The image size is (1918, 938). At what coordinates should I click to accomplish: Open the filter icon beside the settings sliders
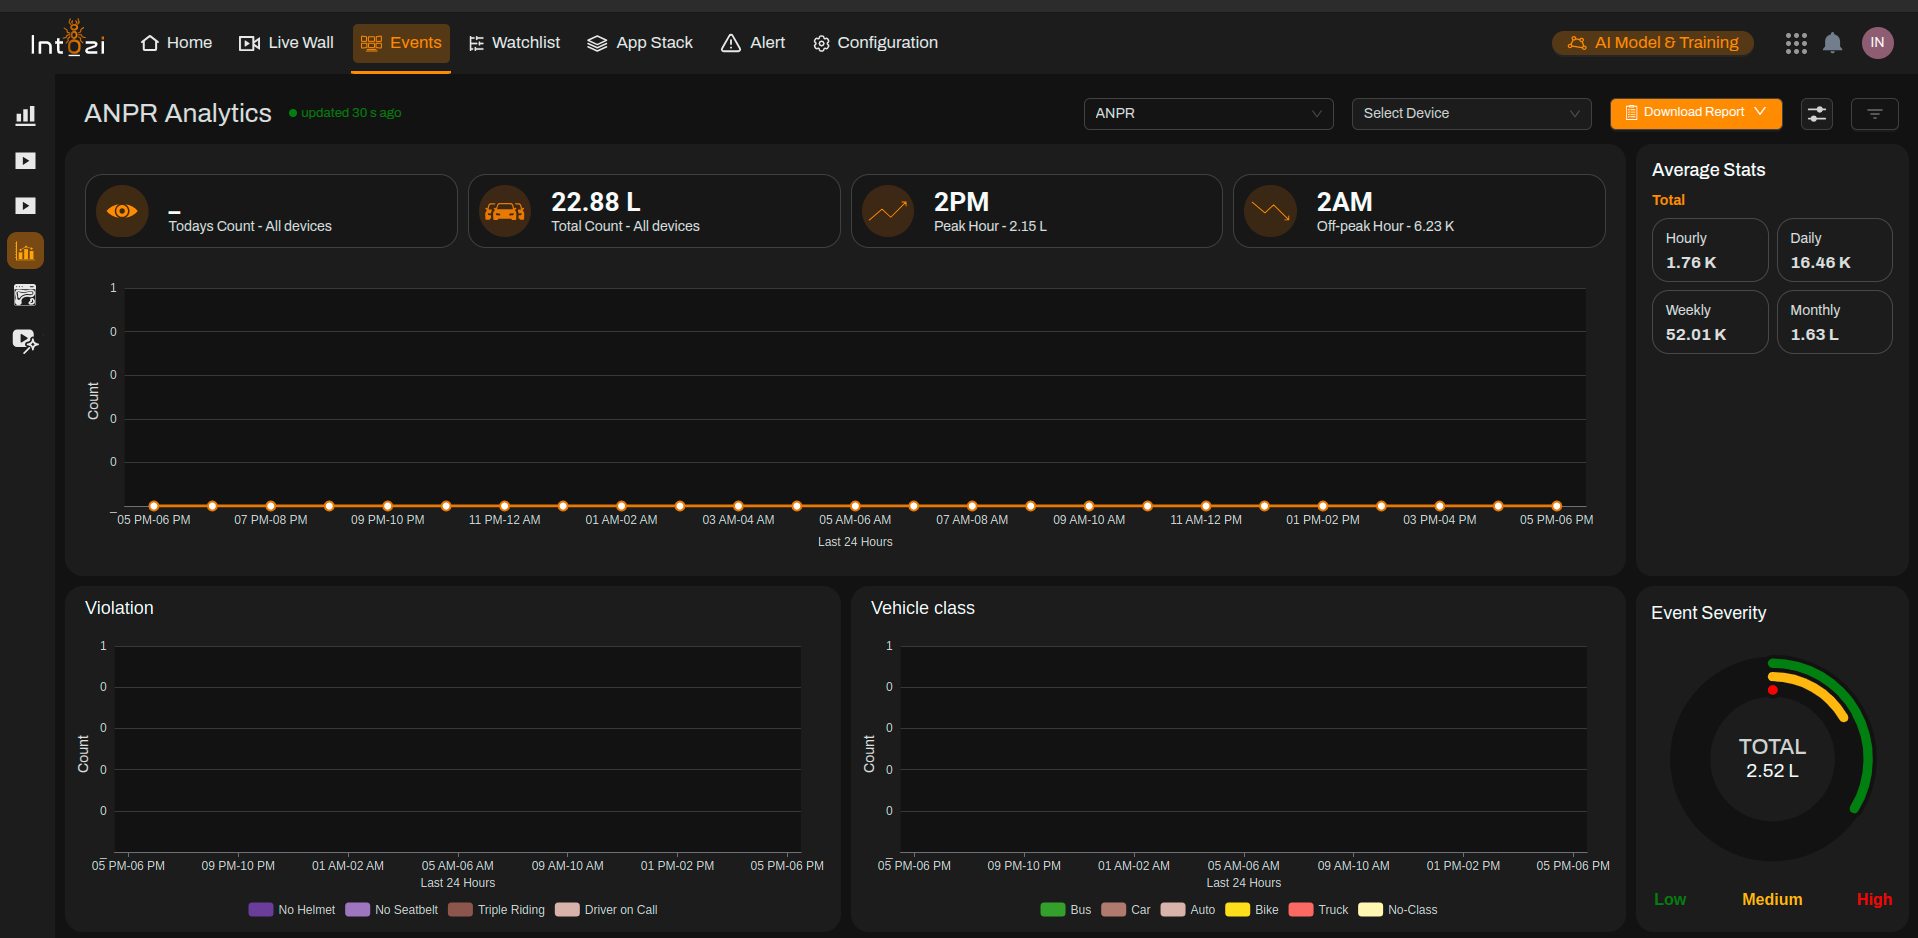coord(1874,113)
